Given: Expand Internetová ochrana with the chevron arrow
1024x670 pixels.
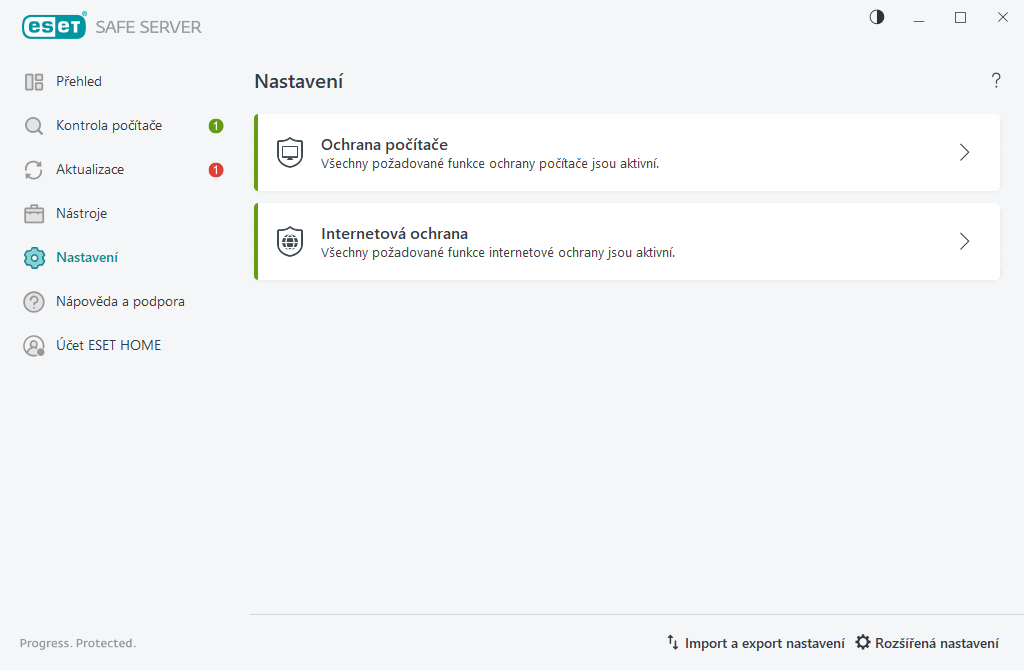Looking at the screenshot, I should point(964,242).
